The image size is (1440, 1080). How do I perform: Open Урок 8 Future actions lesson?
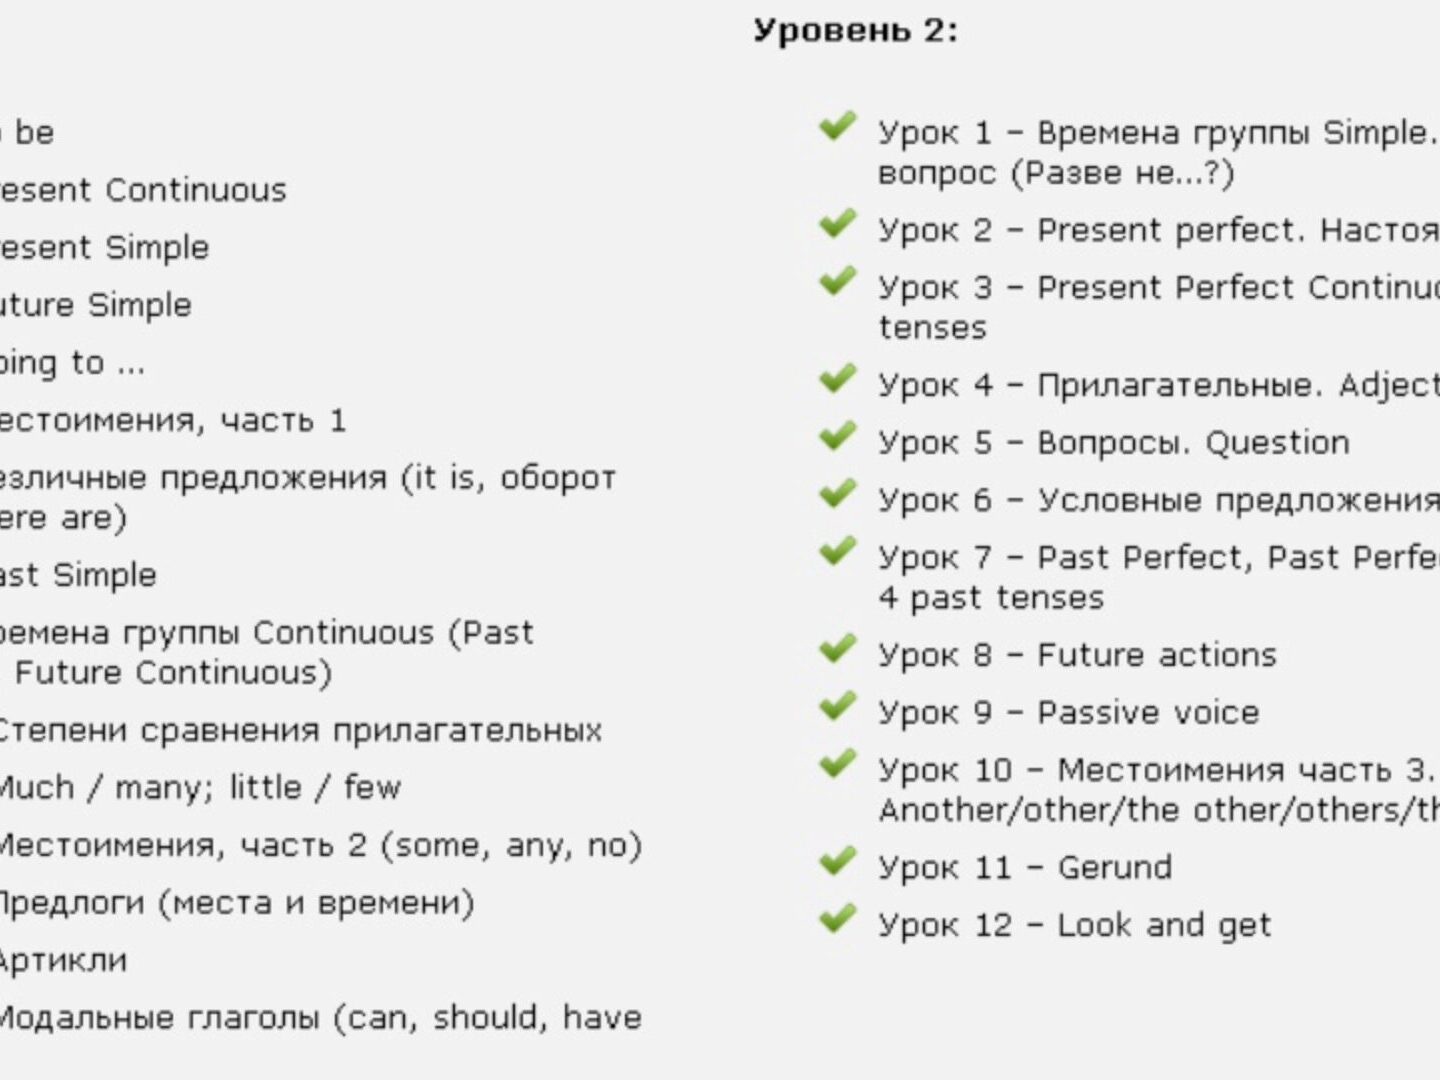[1077, 656]
